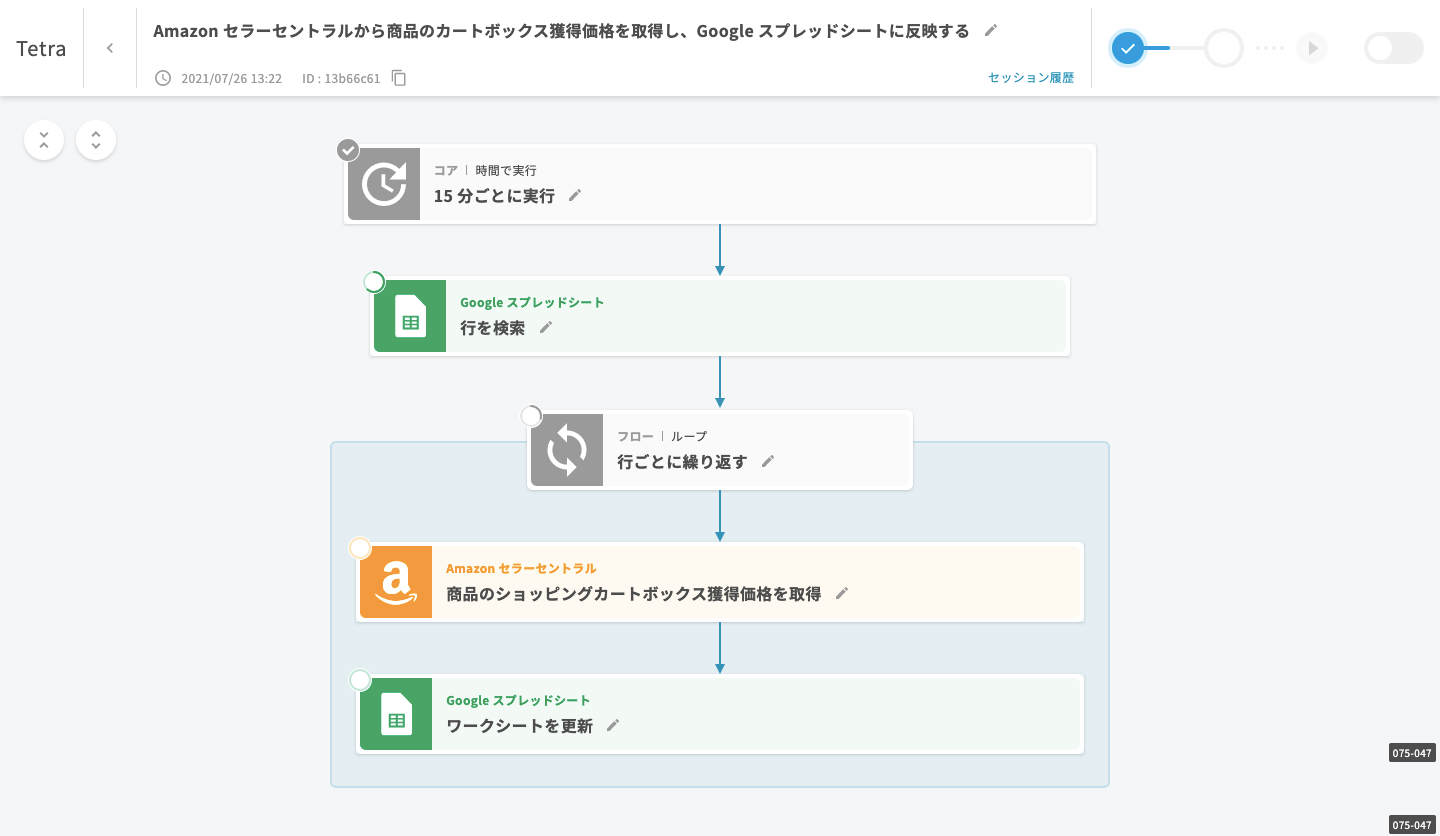Image resolution: width=1440 pixels, height=836 pixels.
Task: Expand all steps button
Action: (96, 140)
